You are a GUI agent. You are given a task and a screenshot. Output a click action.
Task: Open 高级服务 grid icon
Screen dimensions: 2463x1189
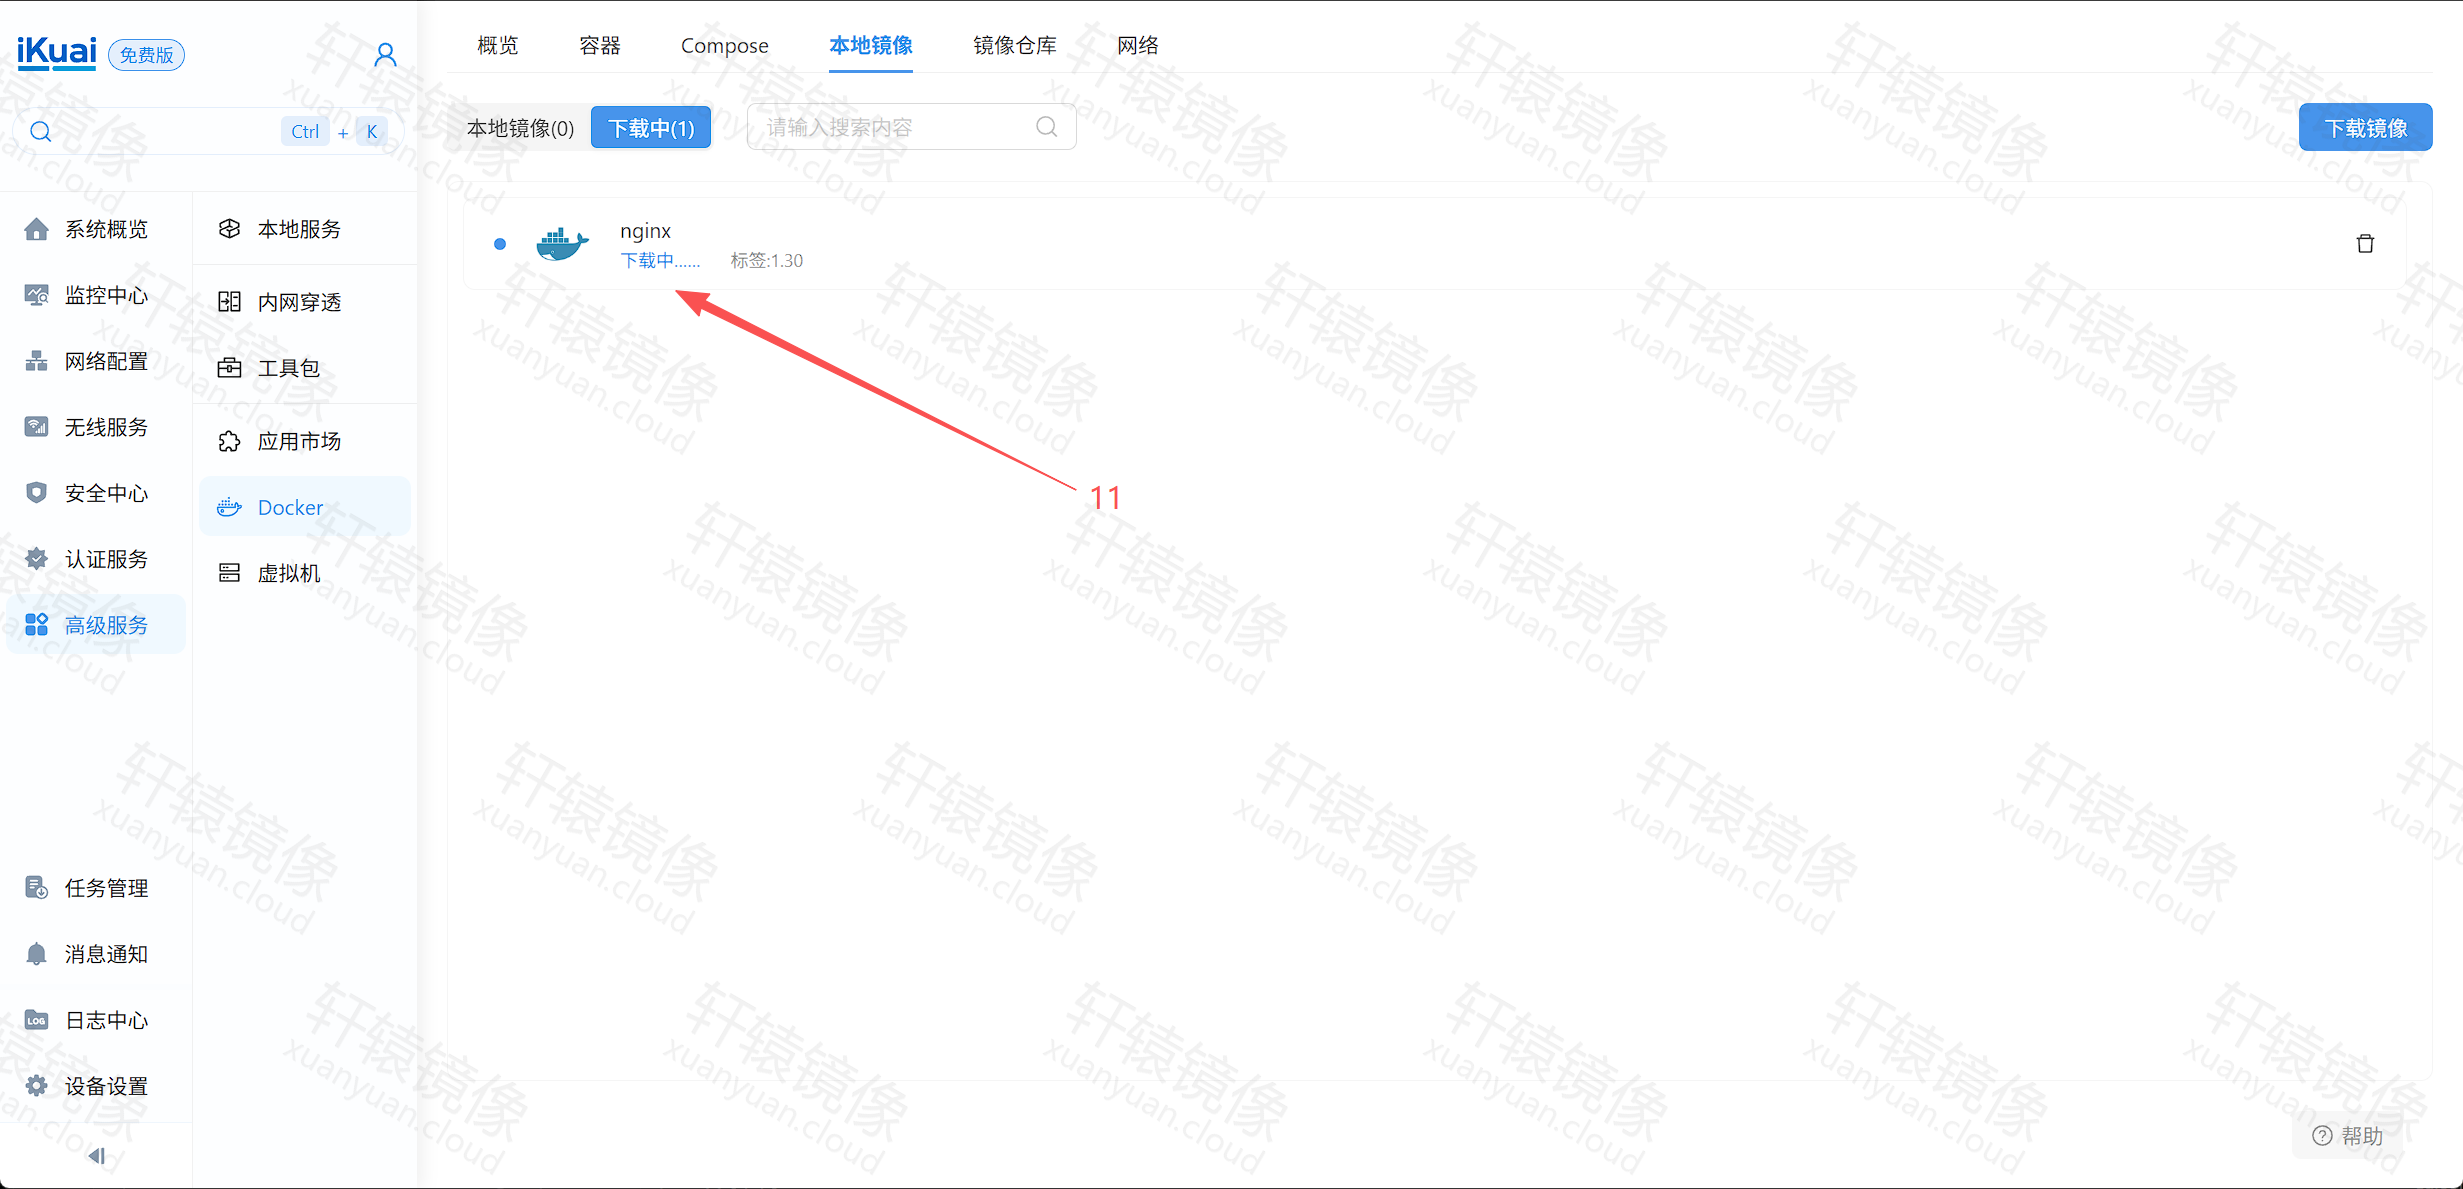36,625
